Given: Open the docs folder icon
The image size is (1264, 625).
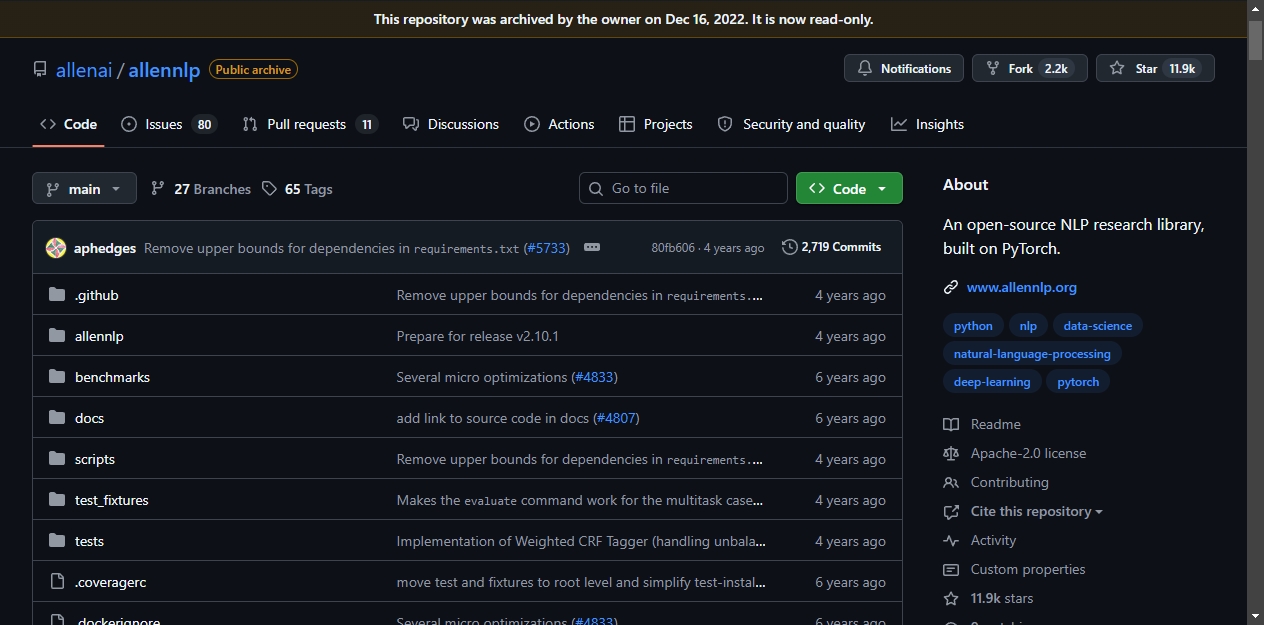Looking at the screenshot, I should [x=57, y=418].
